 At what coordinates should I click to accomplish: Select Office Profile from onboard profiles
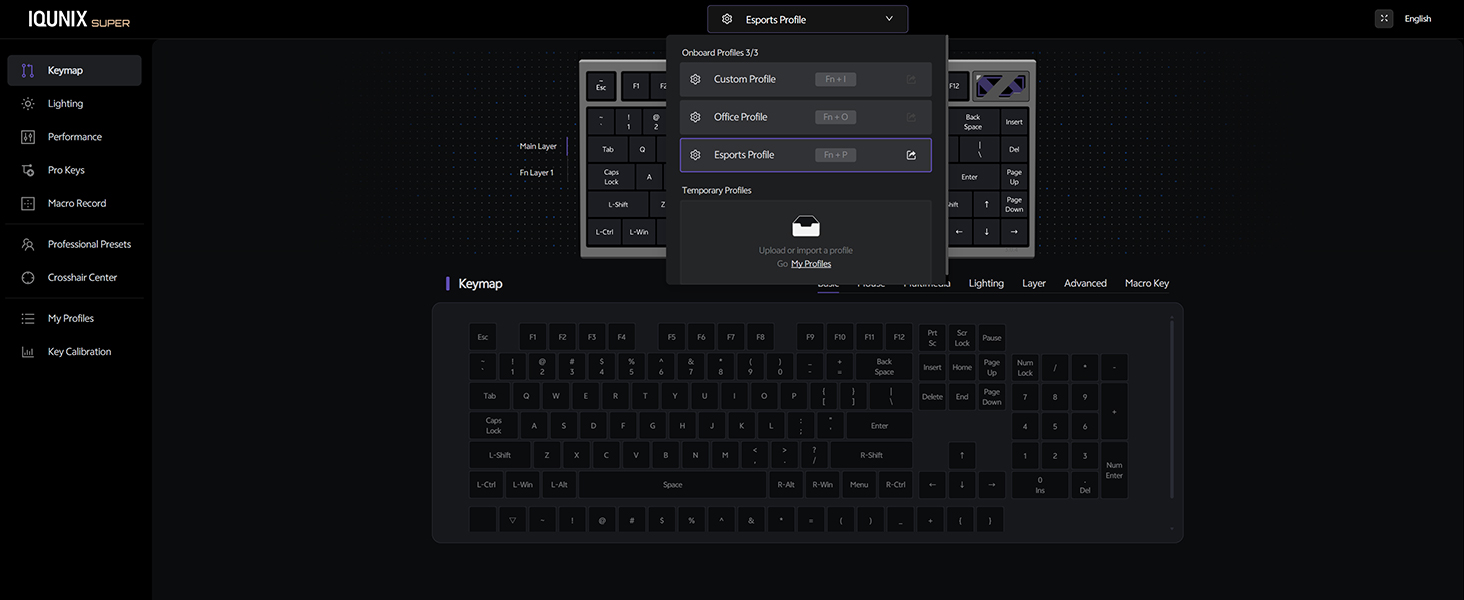(x=806, y=117)
